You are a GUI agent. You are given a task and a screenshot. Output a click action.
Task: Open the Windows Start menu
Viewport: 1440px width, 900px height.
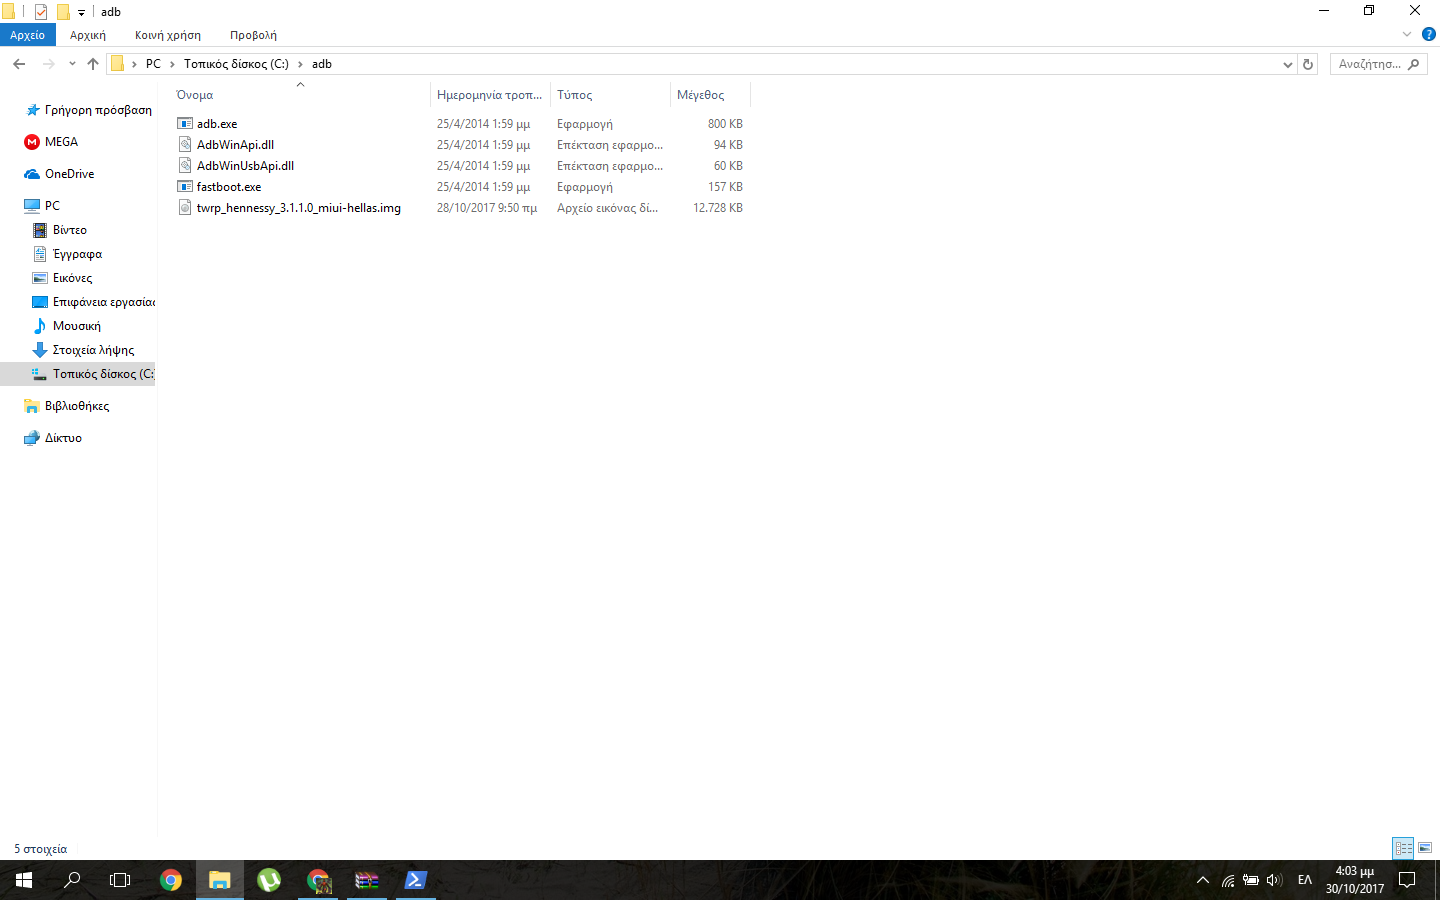(24, 880)
